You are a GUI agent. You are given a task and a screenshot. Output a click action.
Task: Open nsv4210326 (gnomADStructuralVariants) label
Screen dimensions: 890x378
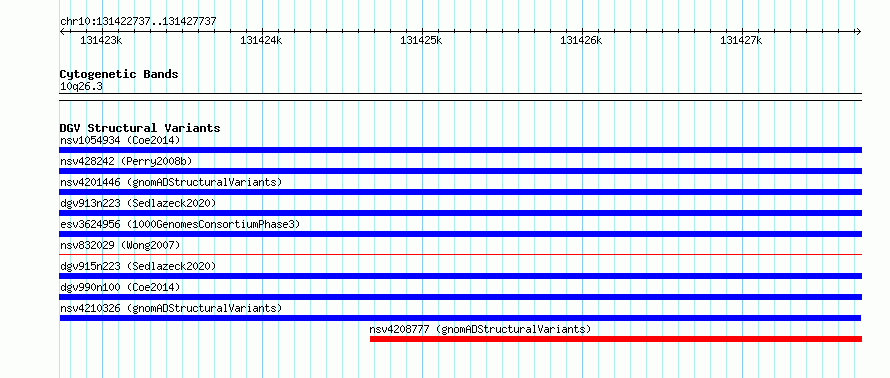(x=171, y=308)
